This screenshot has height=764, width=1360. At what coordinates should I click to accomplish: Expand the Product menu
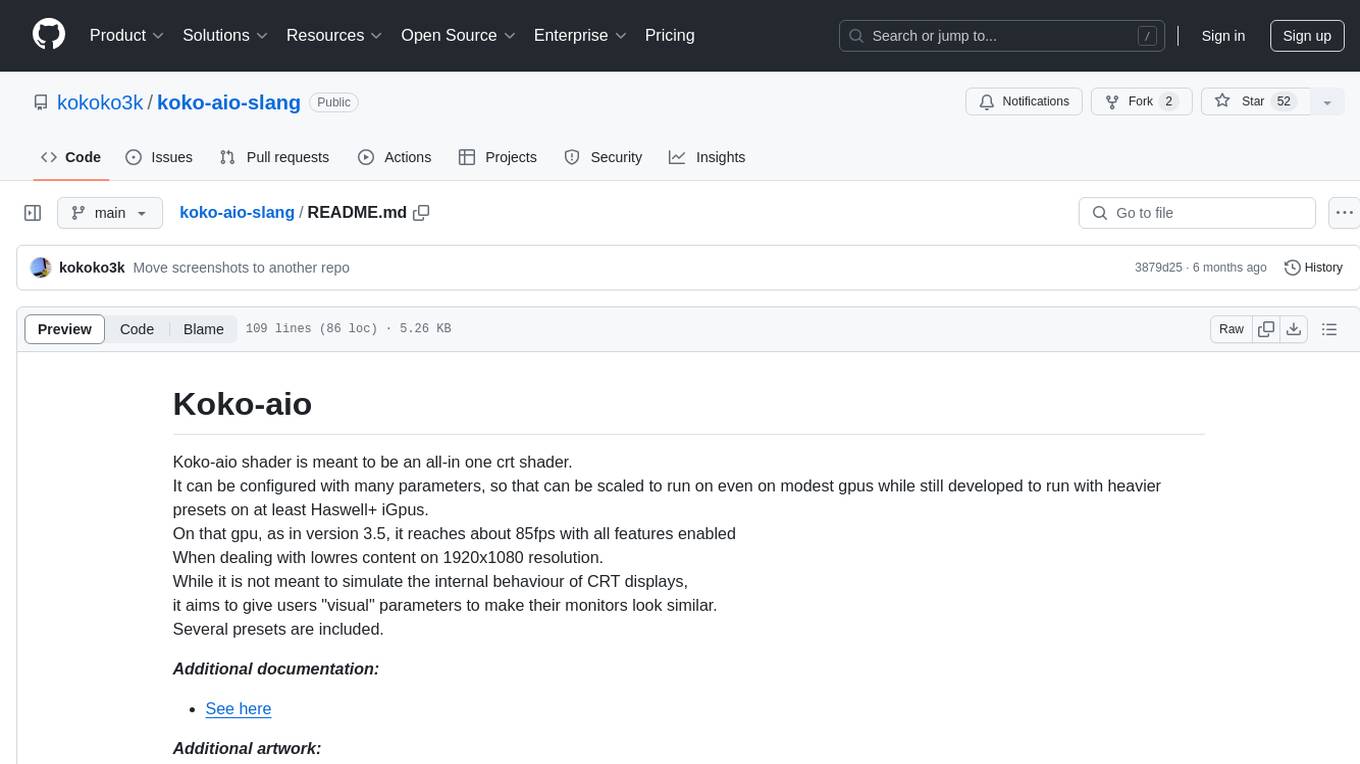pyautogui.click(x=127, y=35)
